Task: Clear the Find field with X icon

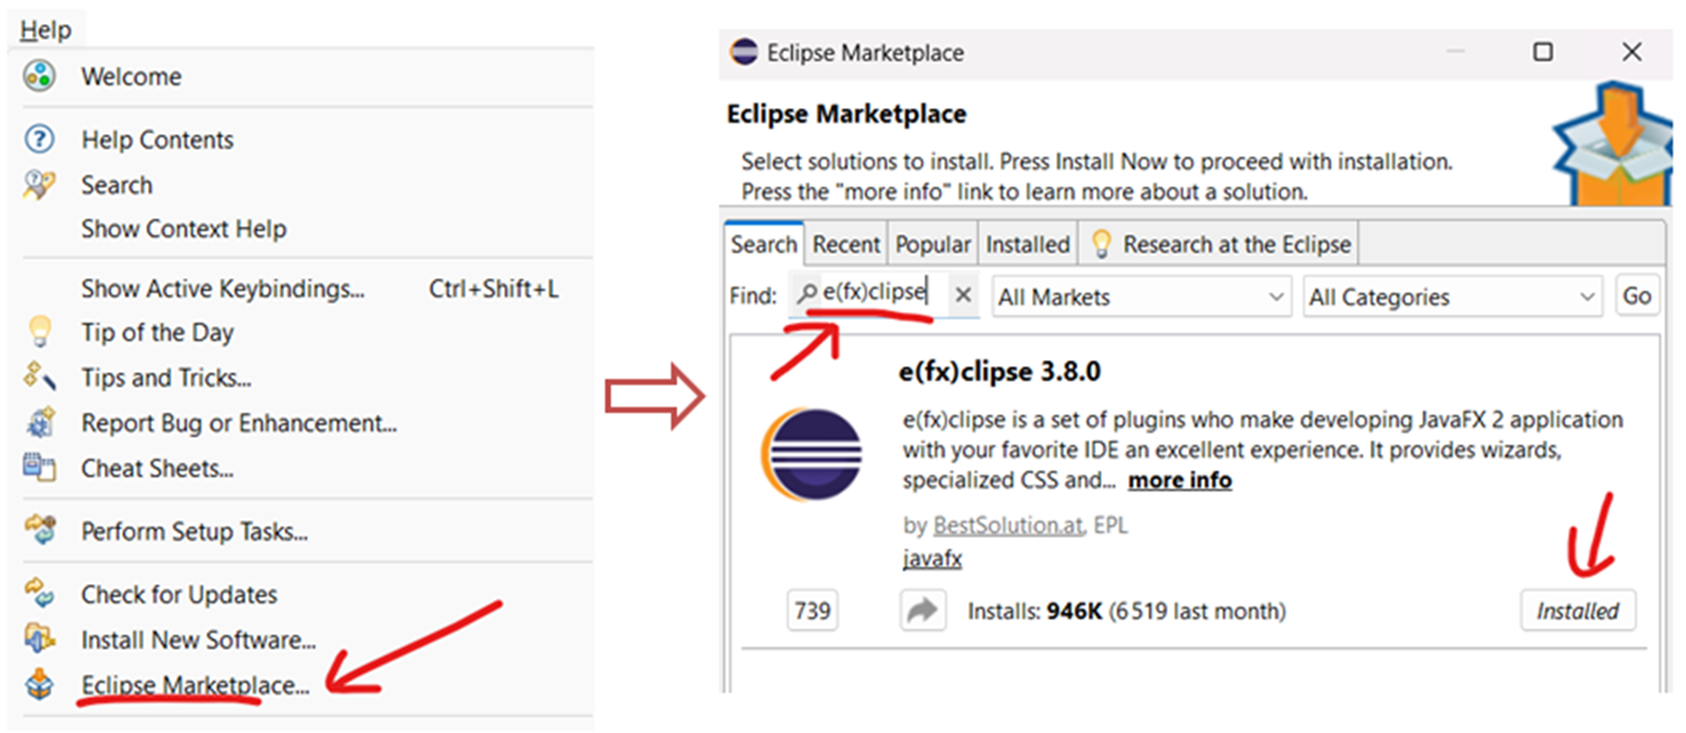Action: 962,295
